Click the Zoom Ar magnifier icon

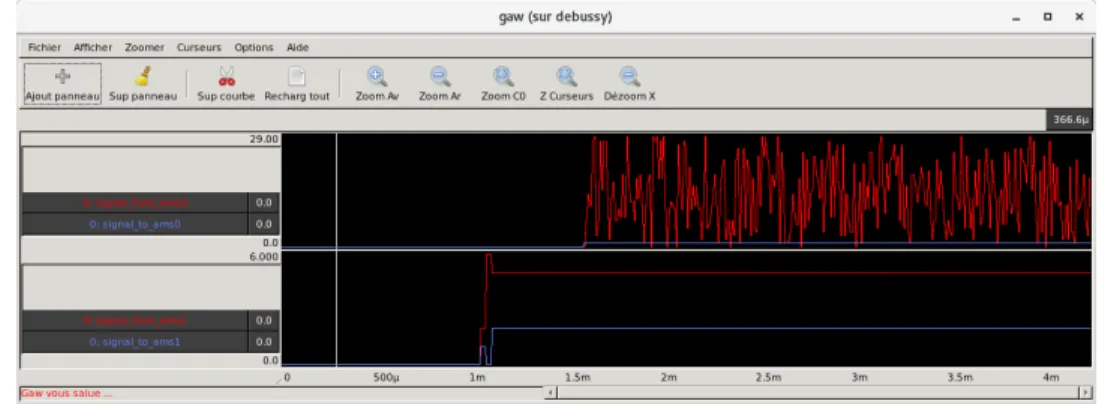coord(440,76)
